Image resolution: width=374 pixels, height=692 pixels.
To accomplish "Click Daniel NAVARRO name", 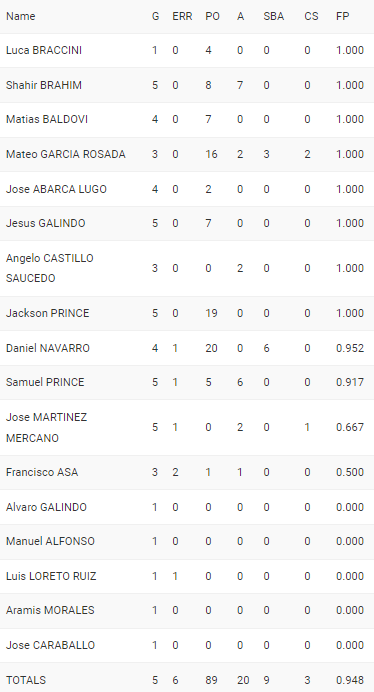I will pos(48,348).
